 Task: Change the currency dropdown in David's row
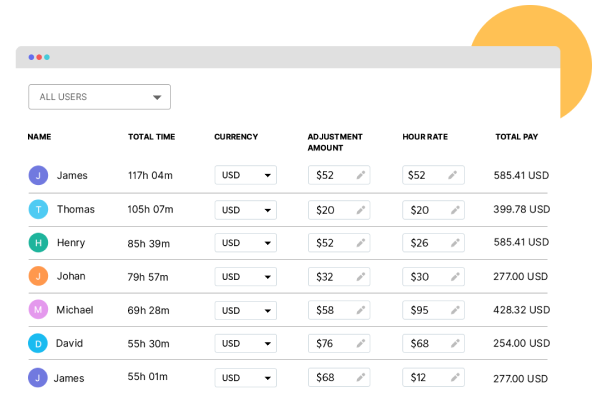coord(246,343)
